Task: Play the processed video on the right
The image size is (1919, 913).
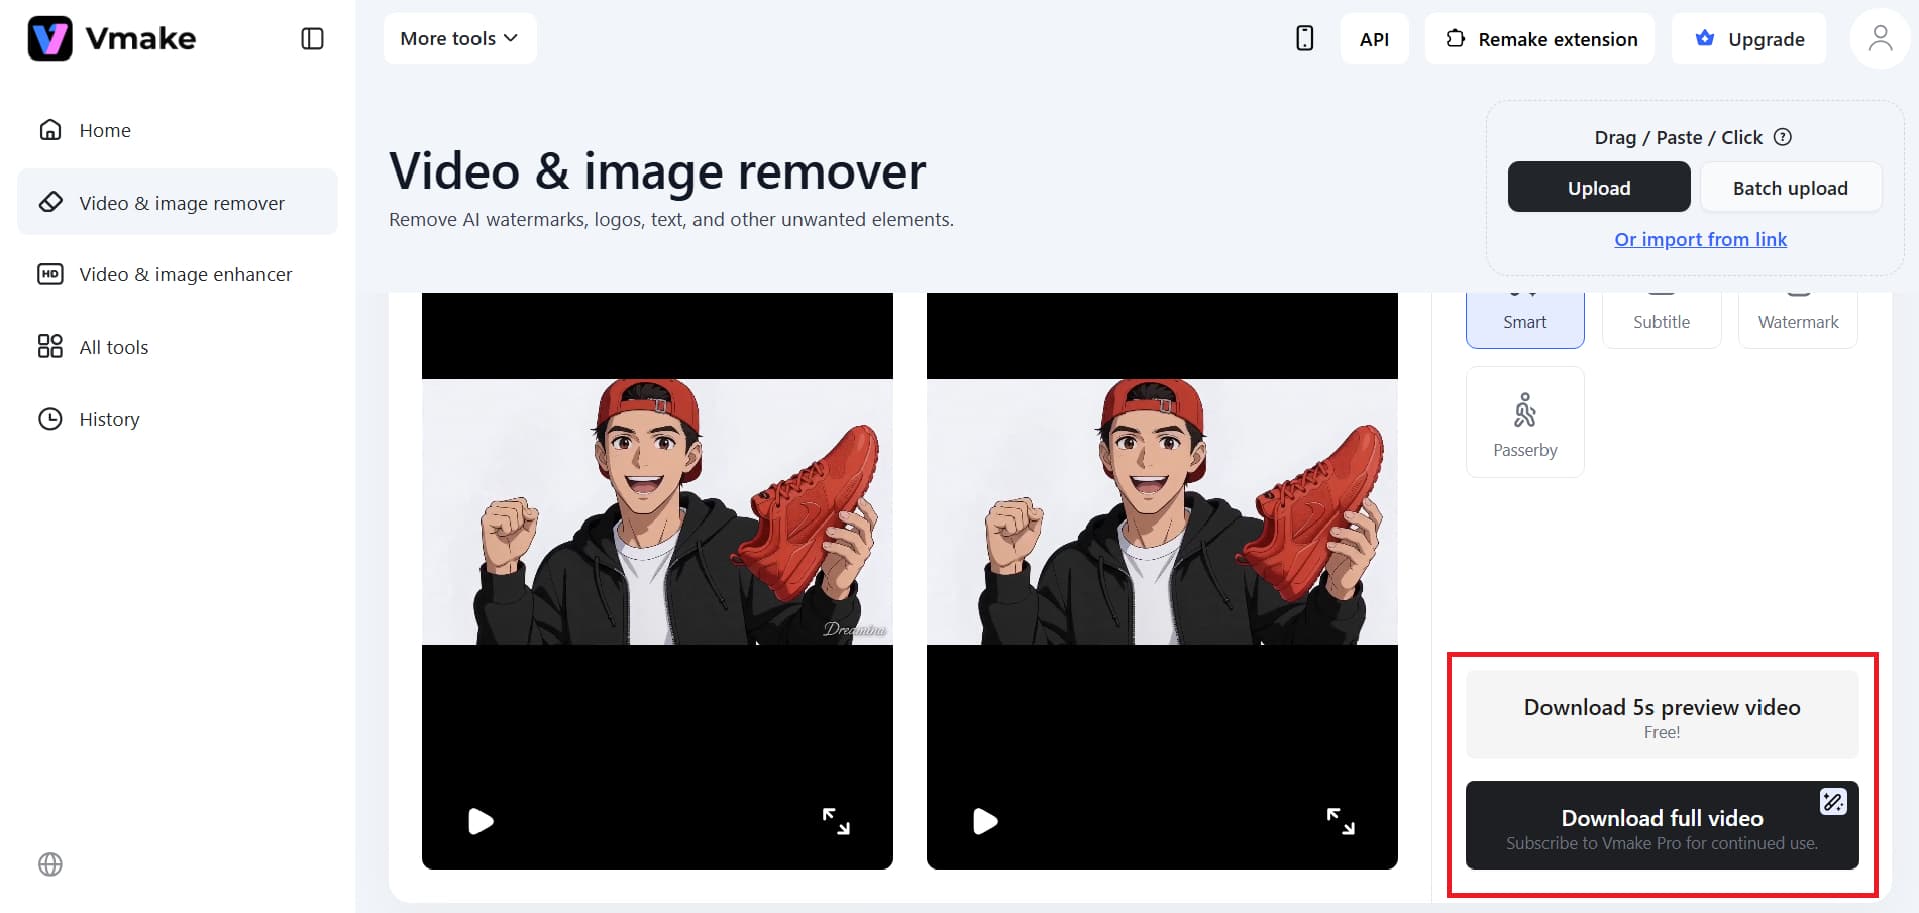Action: (x=985, y=821)
